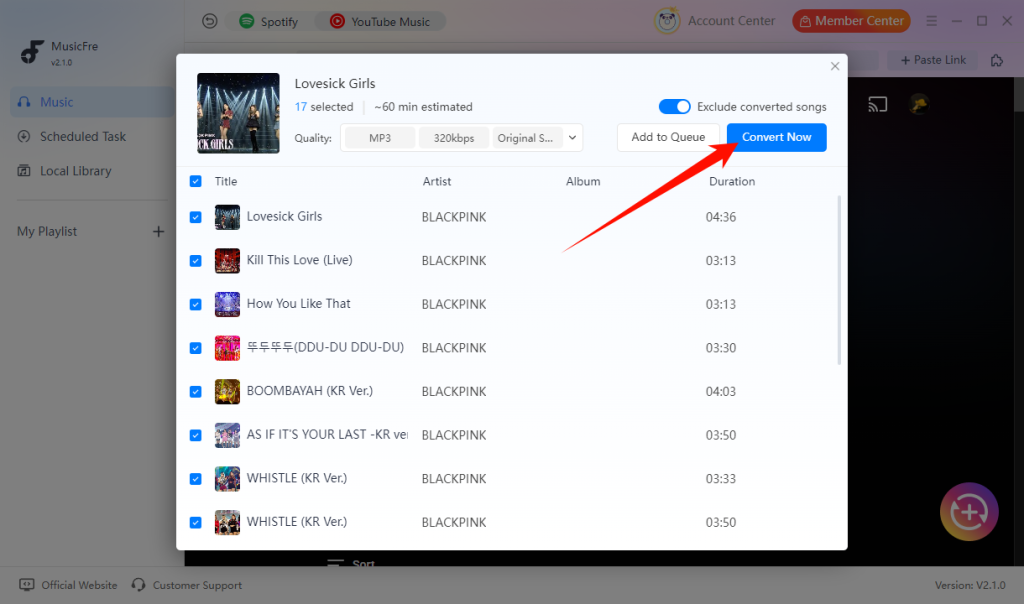The height and width of the screenshot is (604, 1024).
Task: Click the 17 selected count text
Action: point(324,106)
